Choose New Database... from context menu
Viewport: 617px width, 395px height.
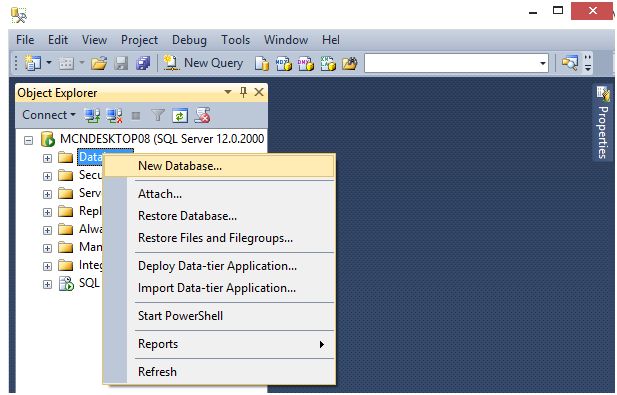pos(219,166)
